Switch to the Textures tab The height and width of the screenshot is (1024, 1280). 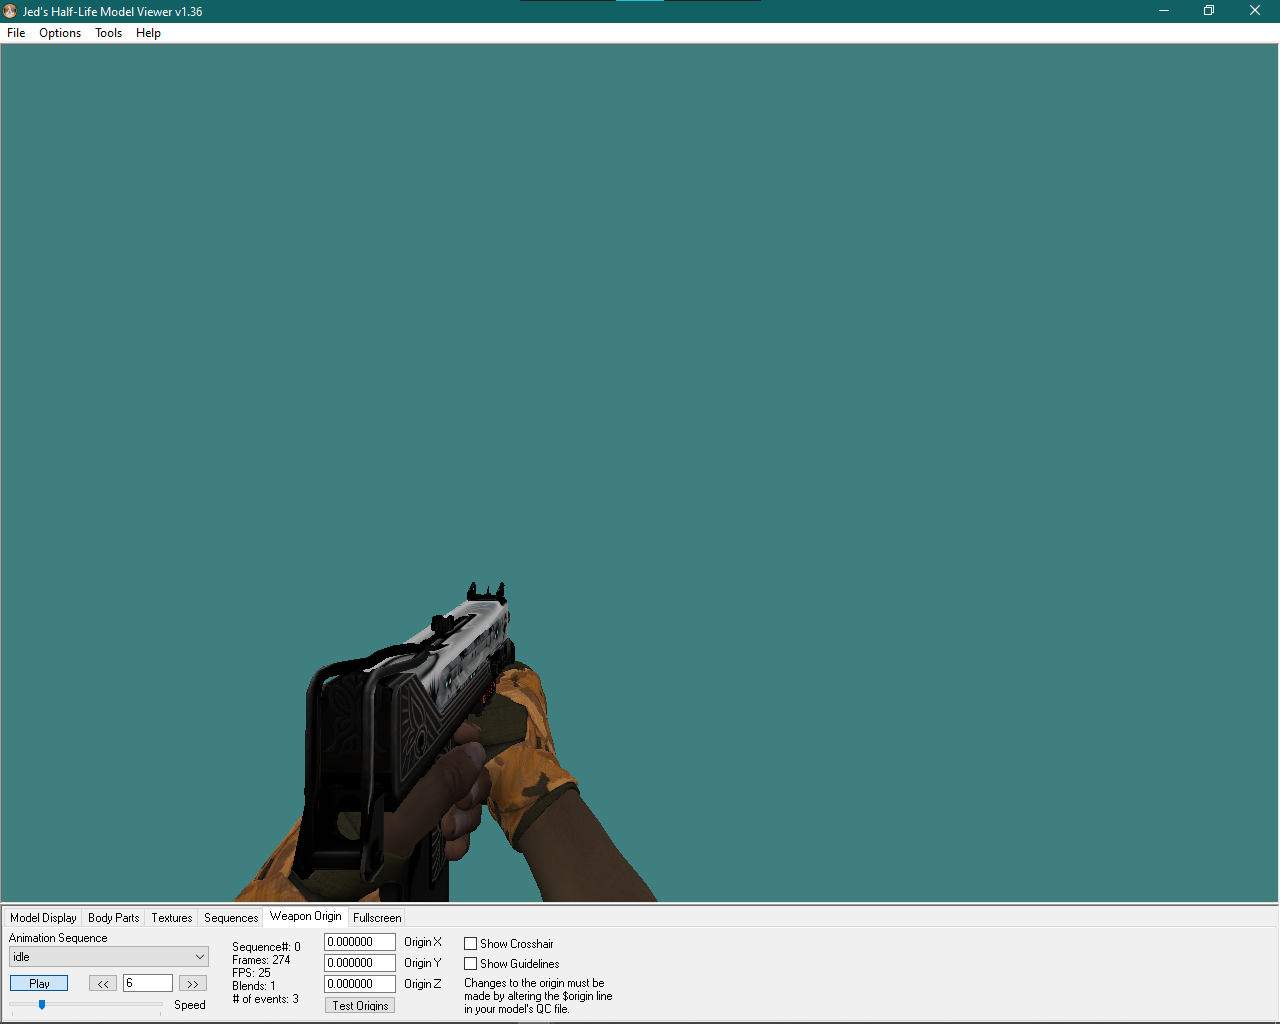[x=172, y=918]
